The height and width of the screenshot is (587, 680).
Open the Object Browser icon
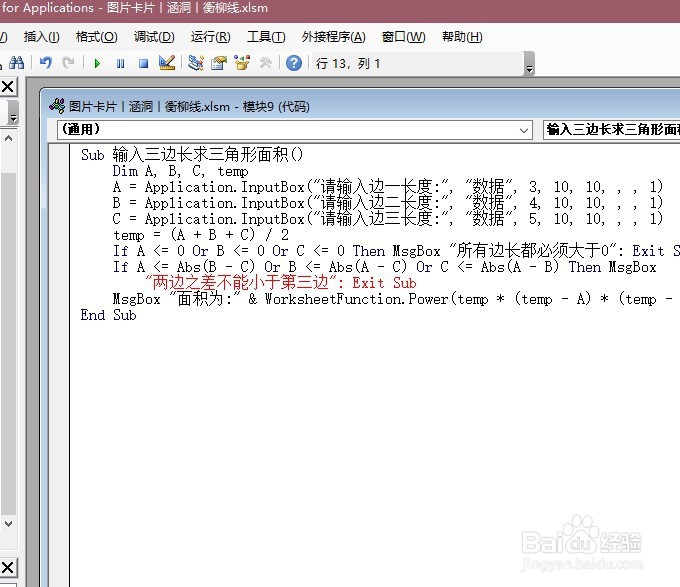(242, 63)
